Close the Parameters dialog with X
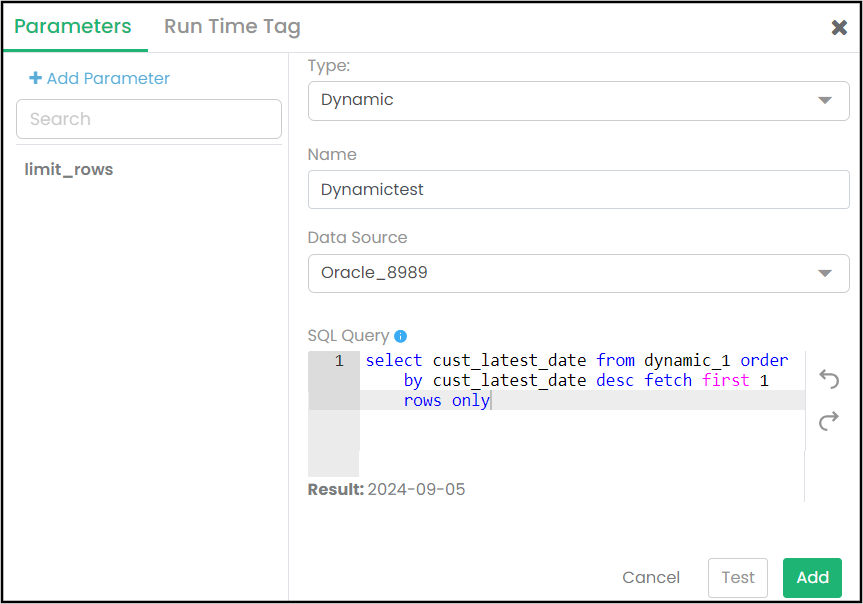This screenshot has height=604, width=863. click(x=839, y=27)
